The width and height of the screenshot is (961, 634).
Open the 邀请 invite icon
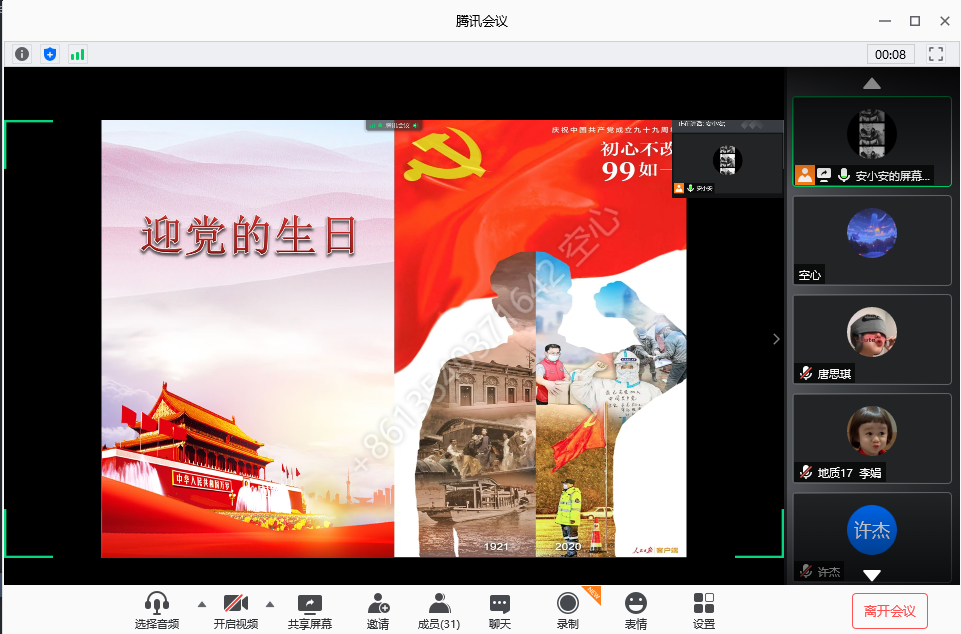click(378, 610)
